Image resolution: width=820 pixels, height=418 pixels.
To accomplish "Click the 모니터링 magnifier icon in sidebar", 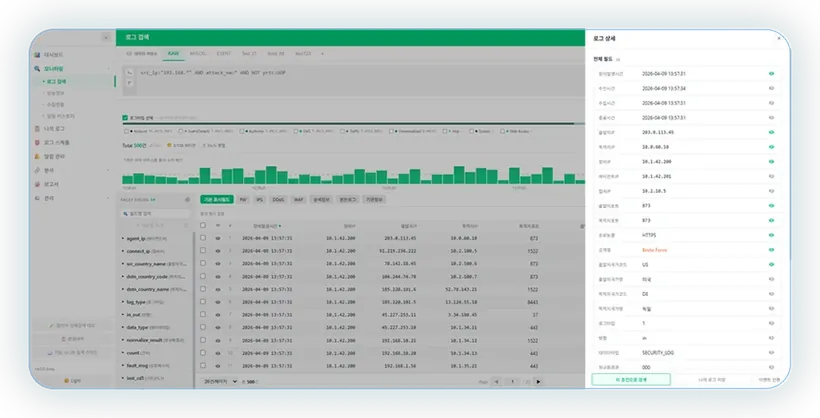I will [x=37, y=69].
